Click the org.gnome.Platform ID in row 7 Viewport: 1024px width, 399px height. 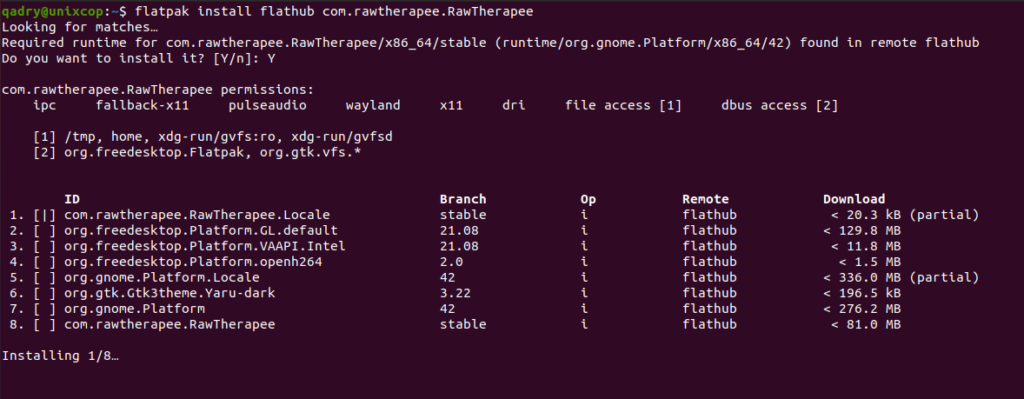(135, 309)
